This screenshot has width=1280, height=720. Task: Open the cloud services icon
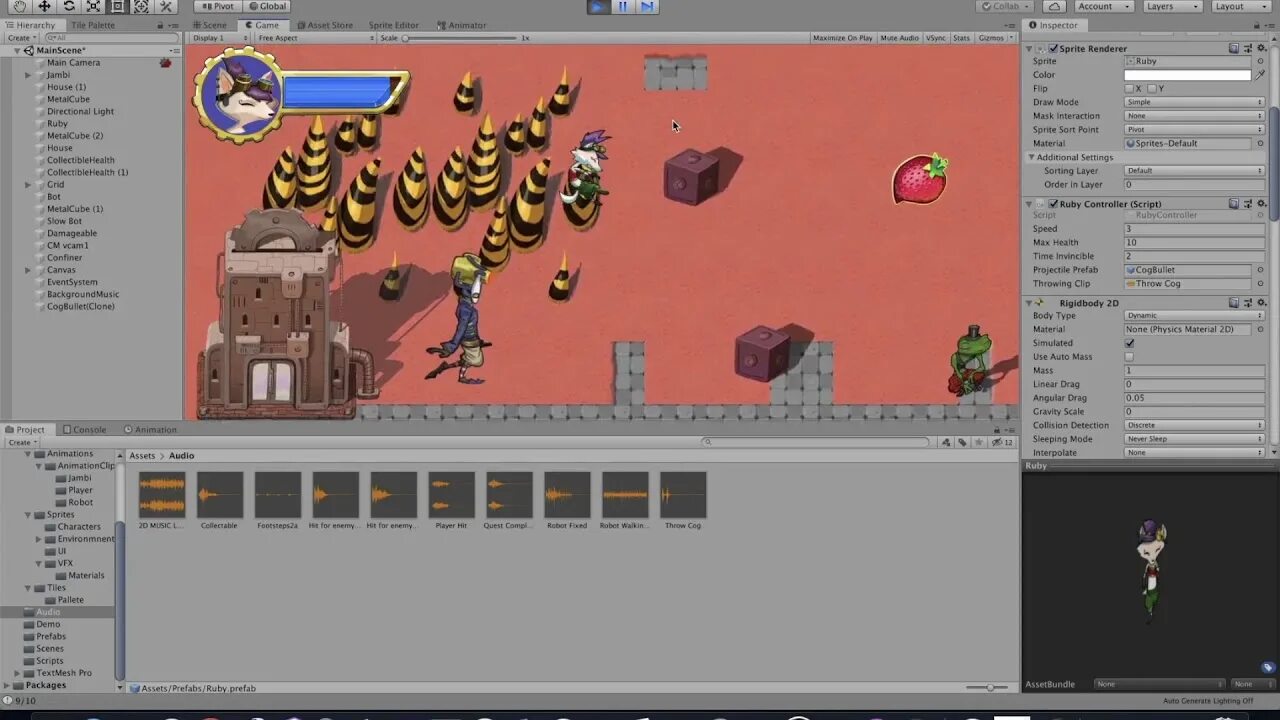pyautogui.click(x=1054, y=6)
